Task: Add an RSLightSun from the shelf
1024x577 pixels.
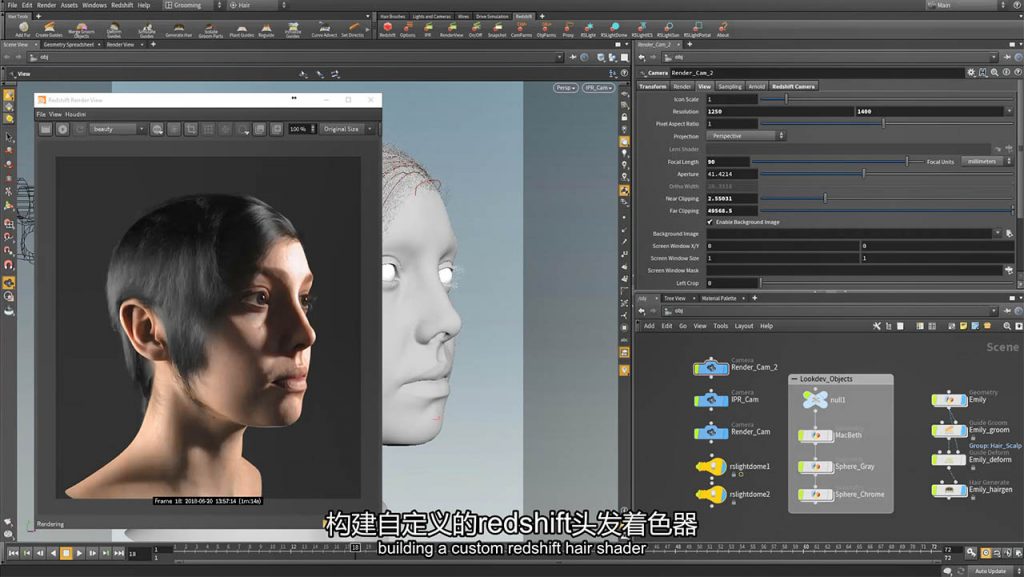Action: (x=668, y=29)
